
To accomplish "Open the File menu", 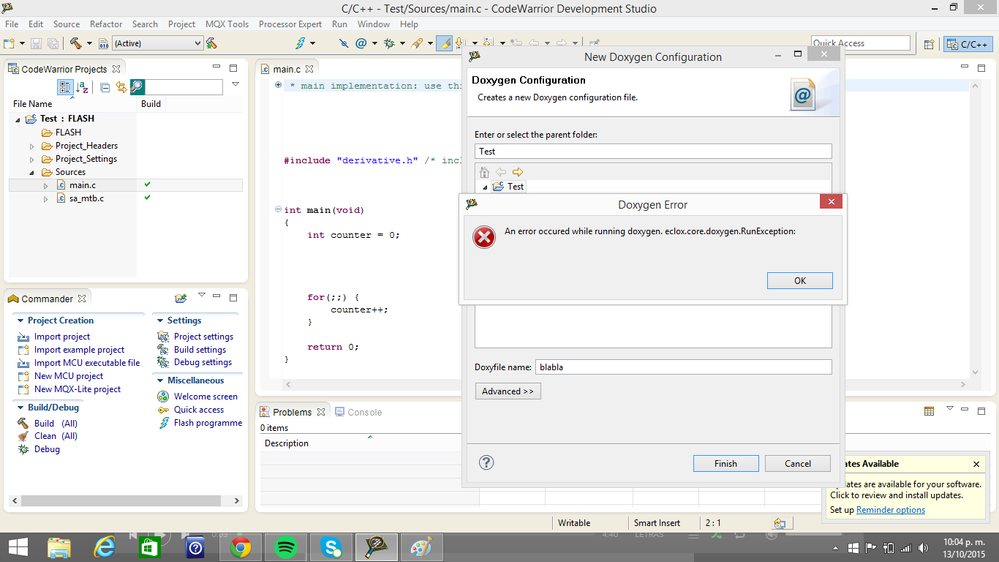I will click(x=11, y=24).
